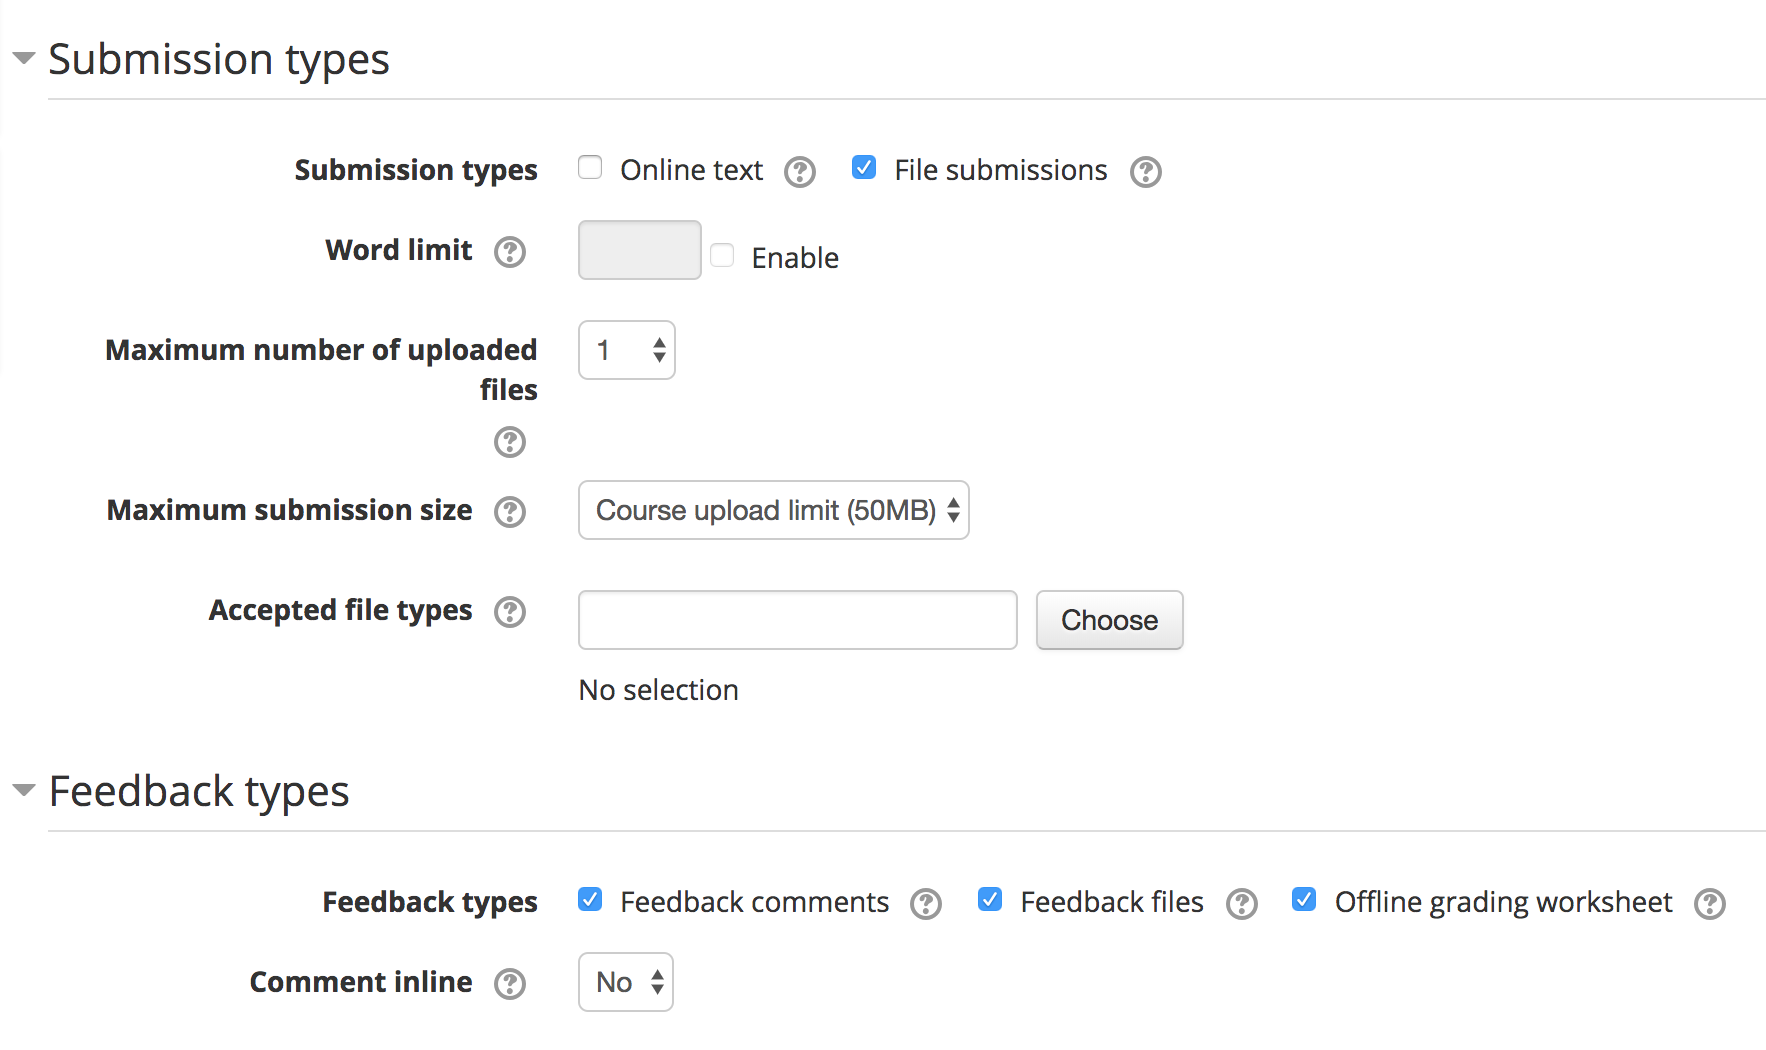Screen dimensions: 1766x1050
Task: Collapse the Feedback types section
Action: pos(24,790)
